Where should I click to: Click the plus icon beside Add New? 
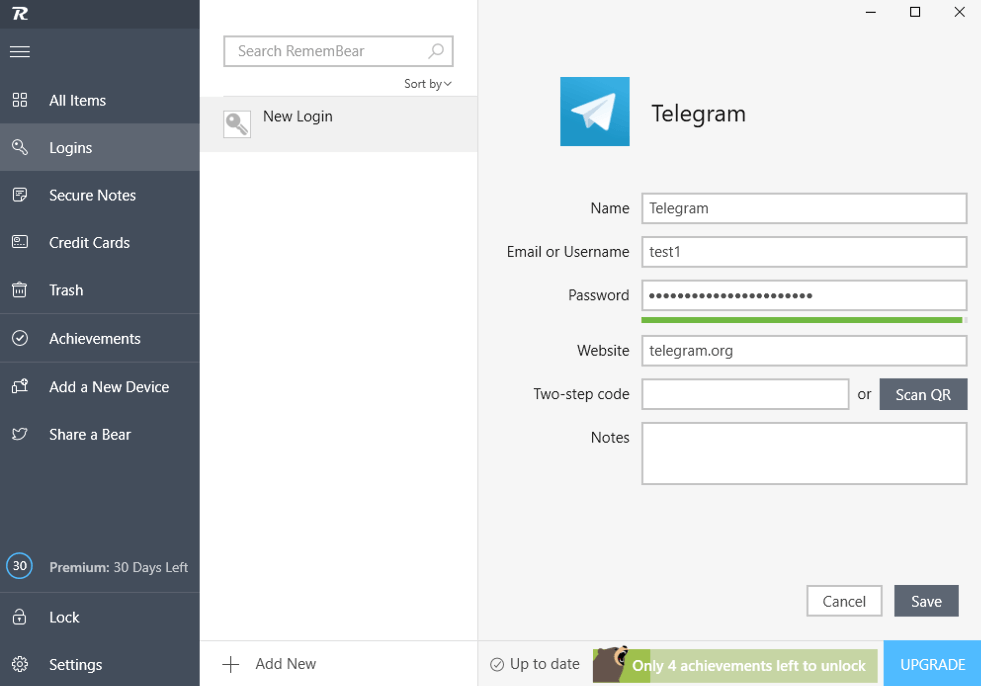click(x=231, y=664)
